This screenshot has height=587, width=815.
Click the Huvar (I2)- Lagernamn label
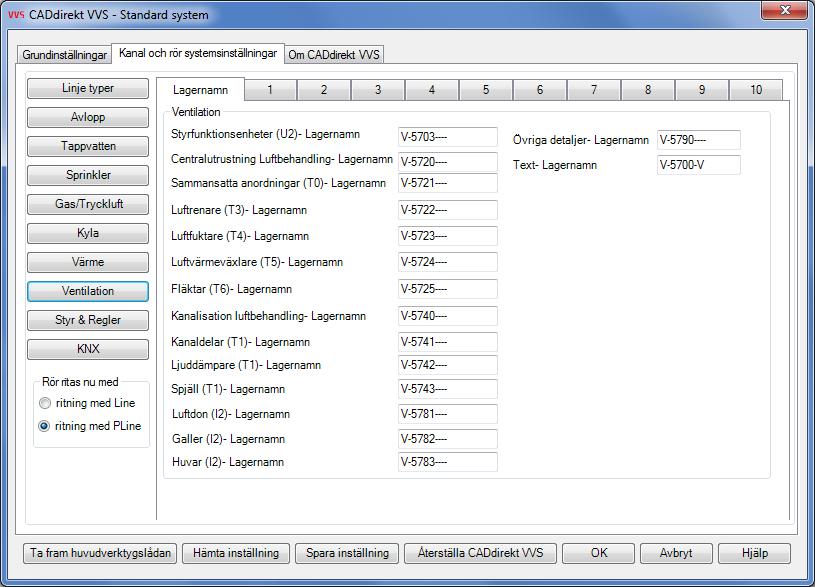tap(228, 462)
